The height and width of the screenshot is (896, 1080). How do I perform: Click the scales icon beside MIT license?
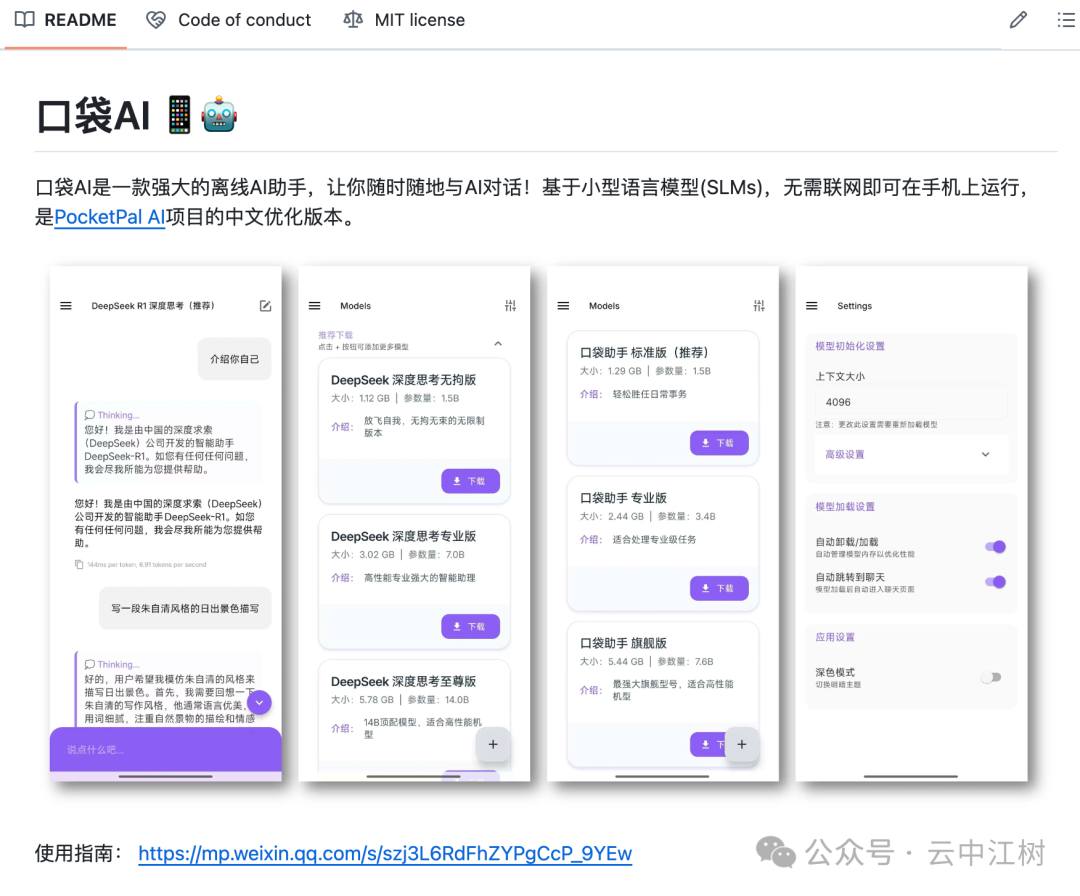pyautogui.click(x=353, y=20)
